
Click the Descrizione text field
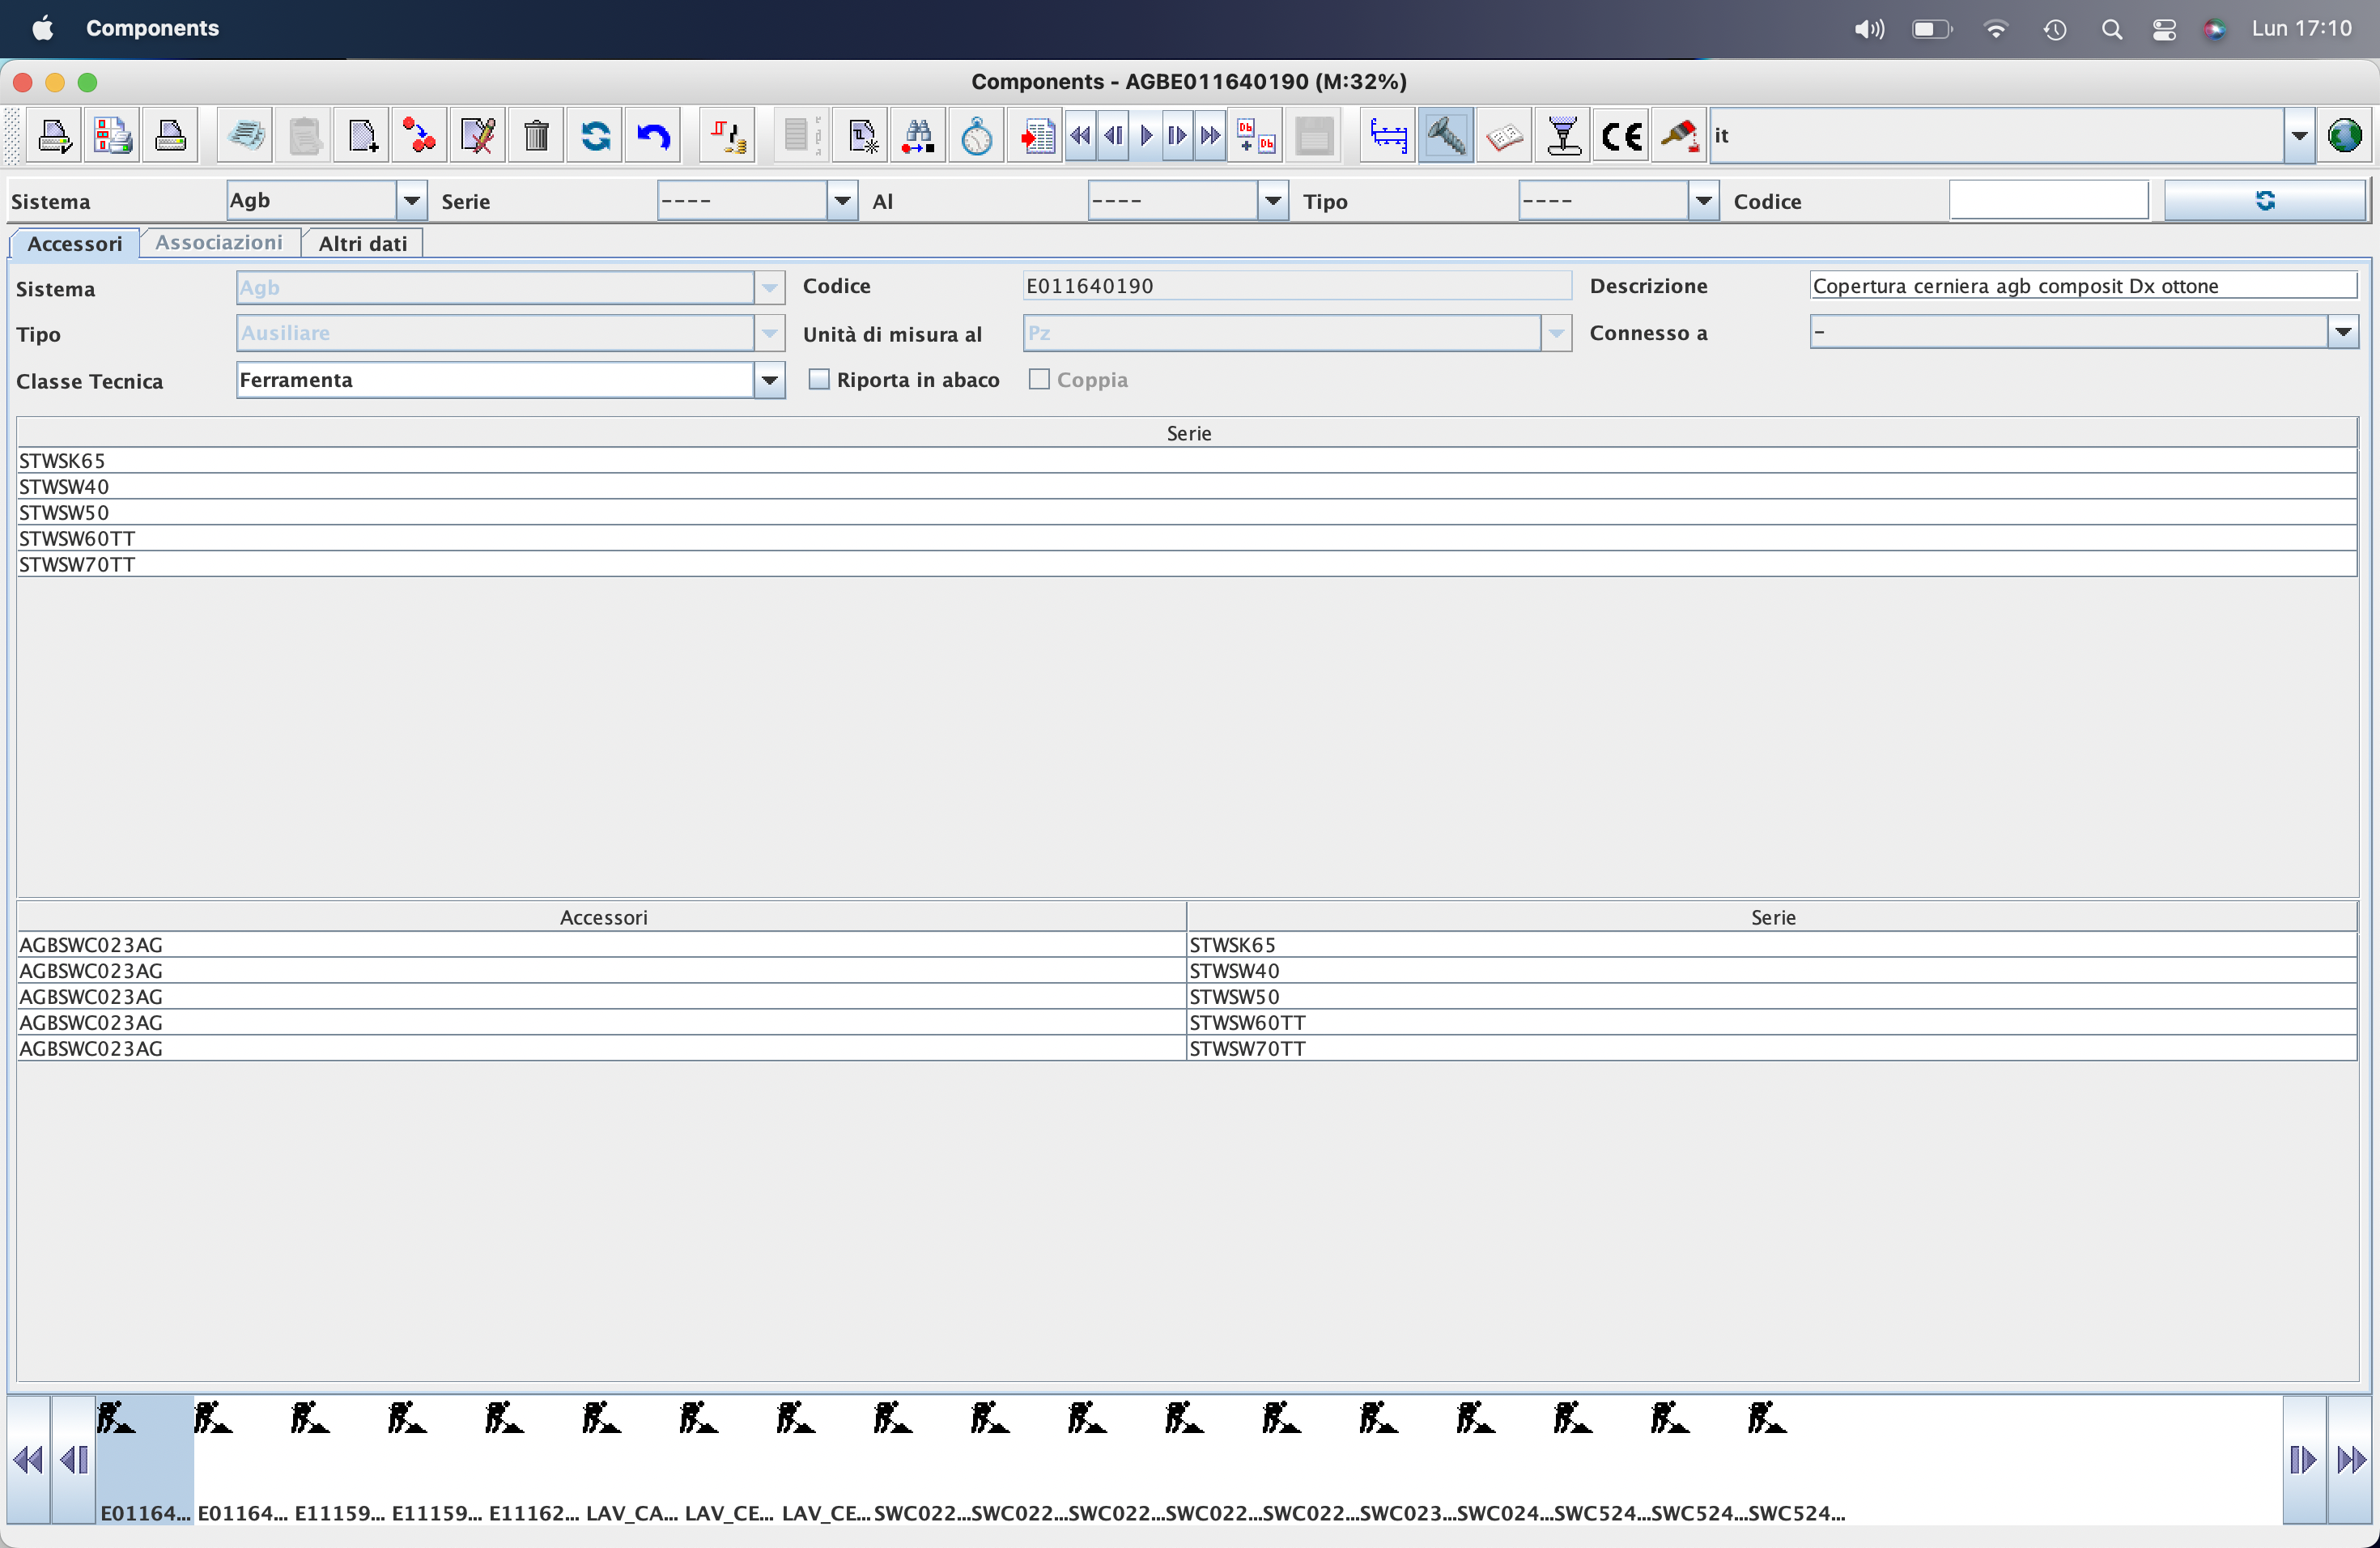[x=2082, y=286]
